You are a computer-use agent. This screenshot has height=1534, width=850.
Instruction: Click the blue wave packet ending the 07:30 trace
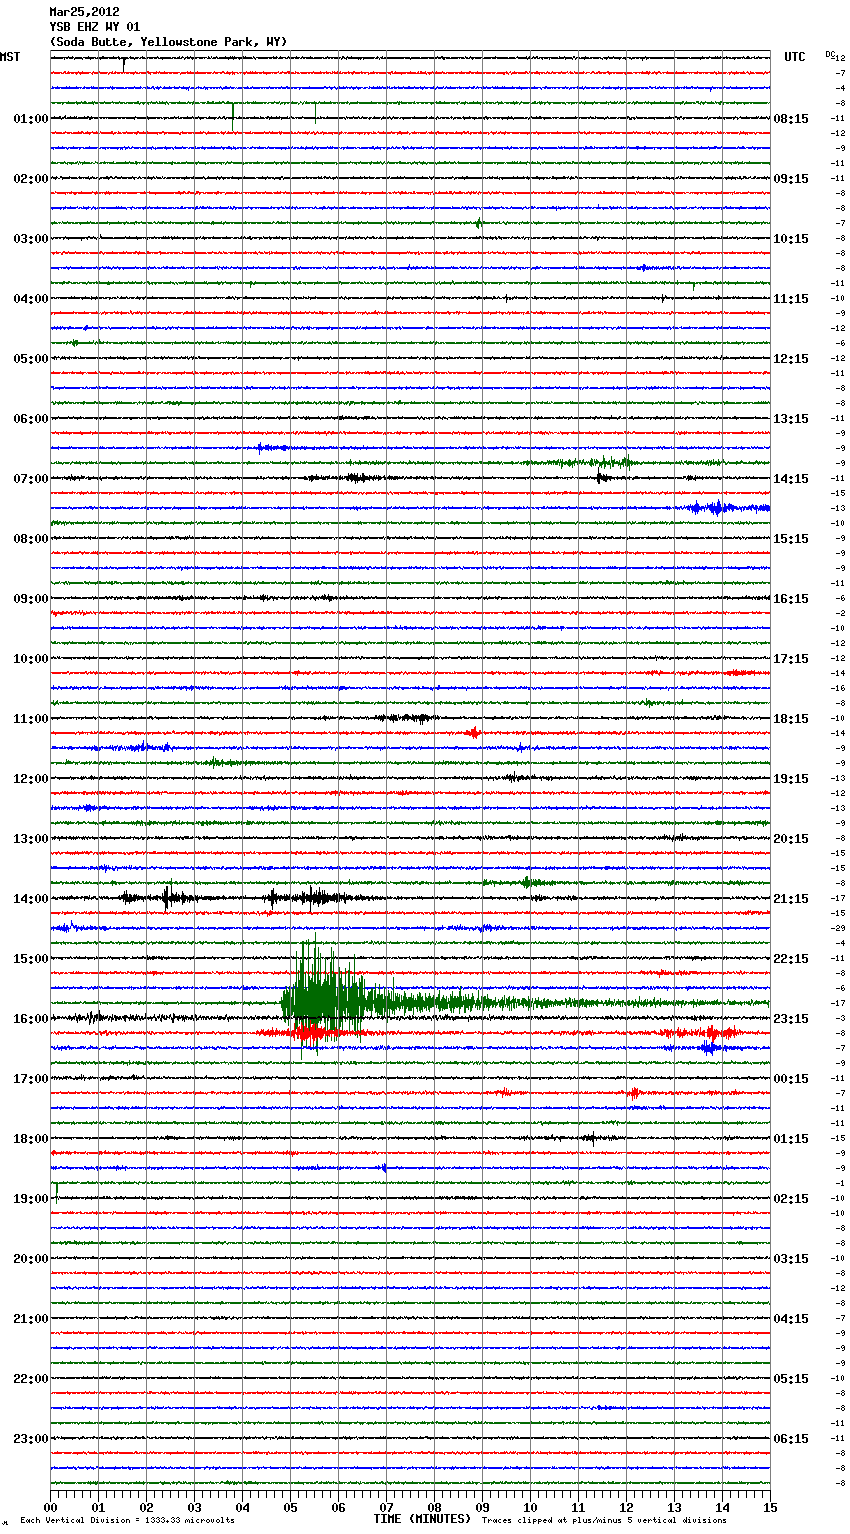click(x=728, y=508)
